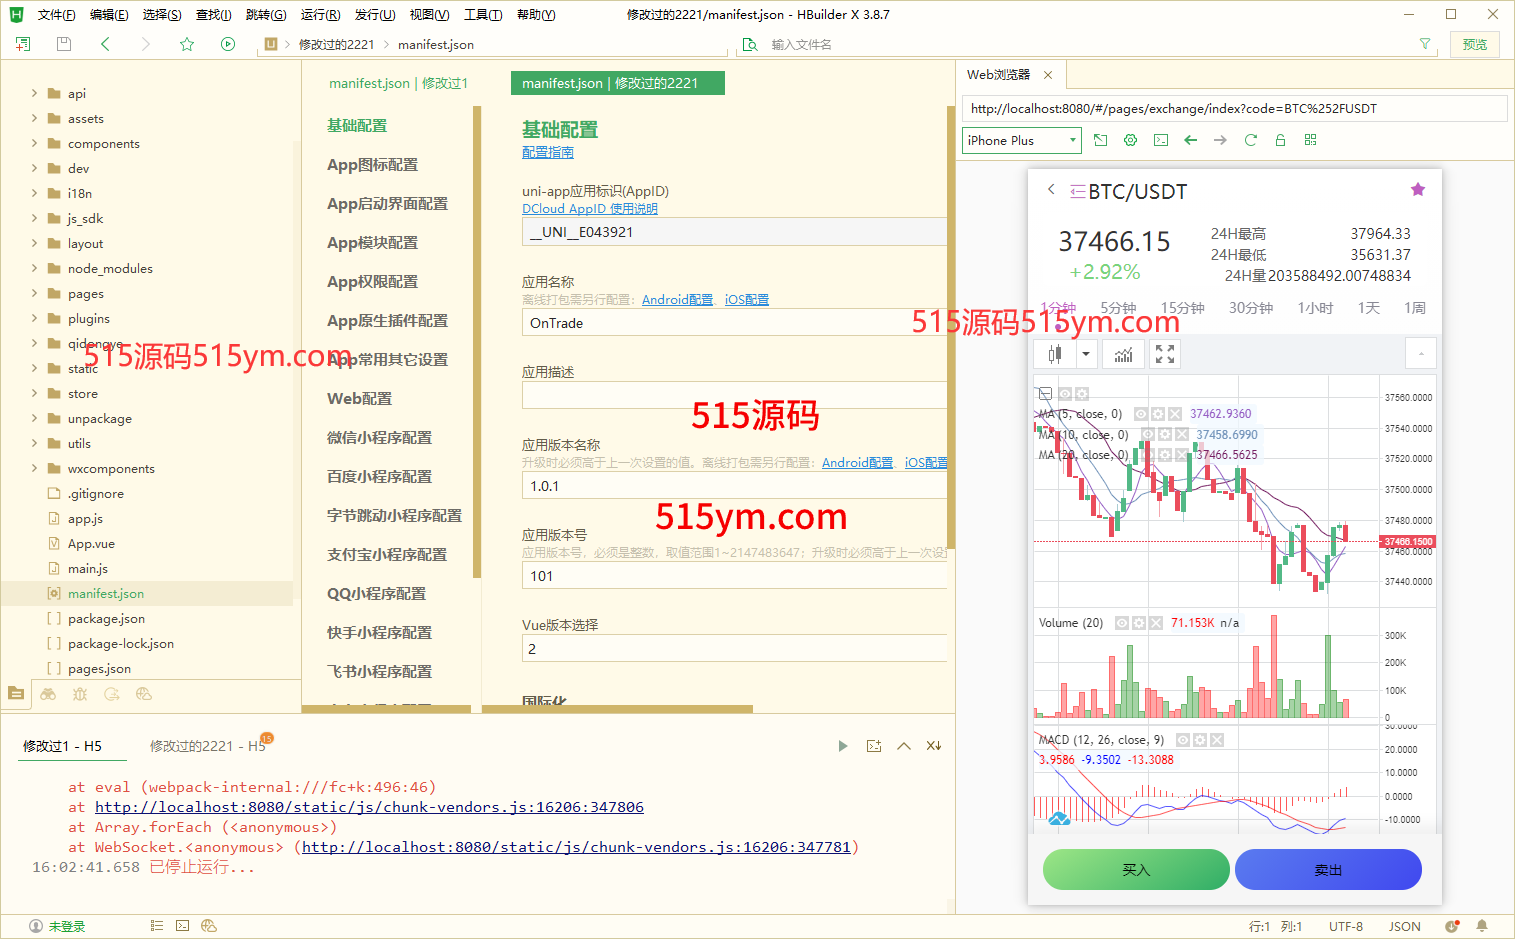The image size is (1515, 939).
Task: Open the DCloud AppID 使用说明 link
Action: [x=589, y=209]
